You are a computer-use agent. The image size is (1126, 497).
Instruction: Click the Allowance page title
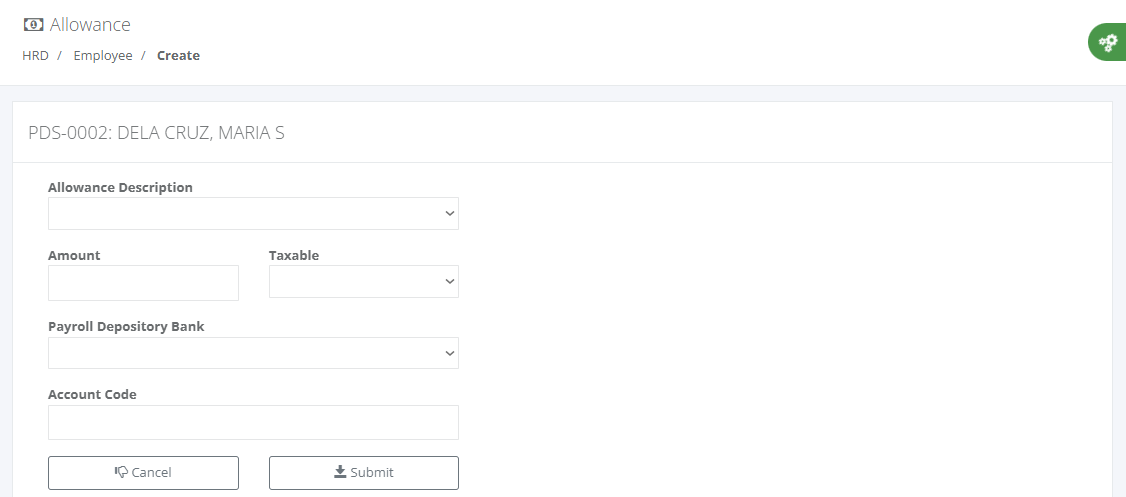click(x=90, y=25)
